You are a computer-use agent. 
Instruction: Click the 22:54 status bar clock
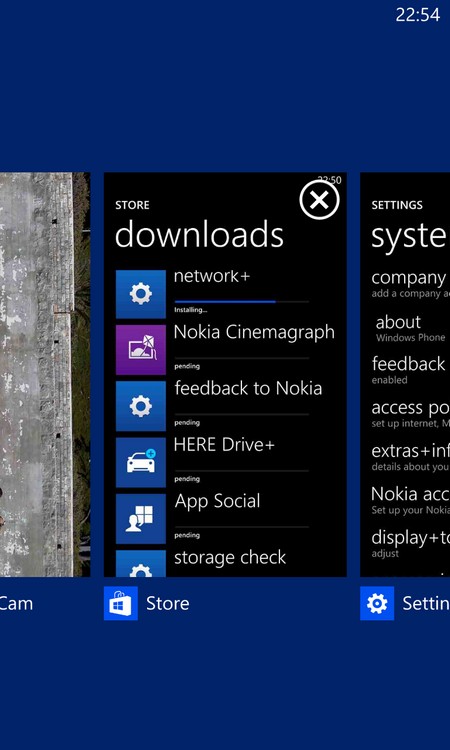click(x=417, y=15)
